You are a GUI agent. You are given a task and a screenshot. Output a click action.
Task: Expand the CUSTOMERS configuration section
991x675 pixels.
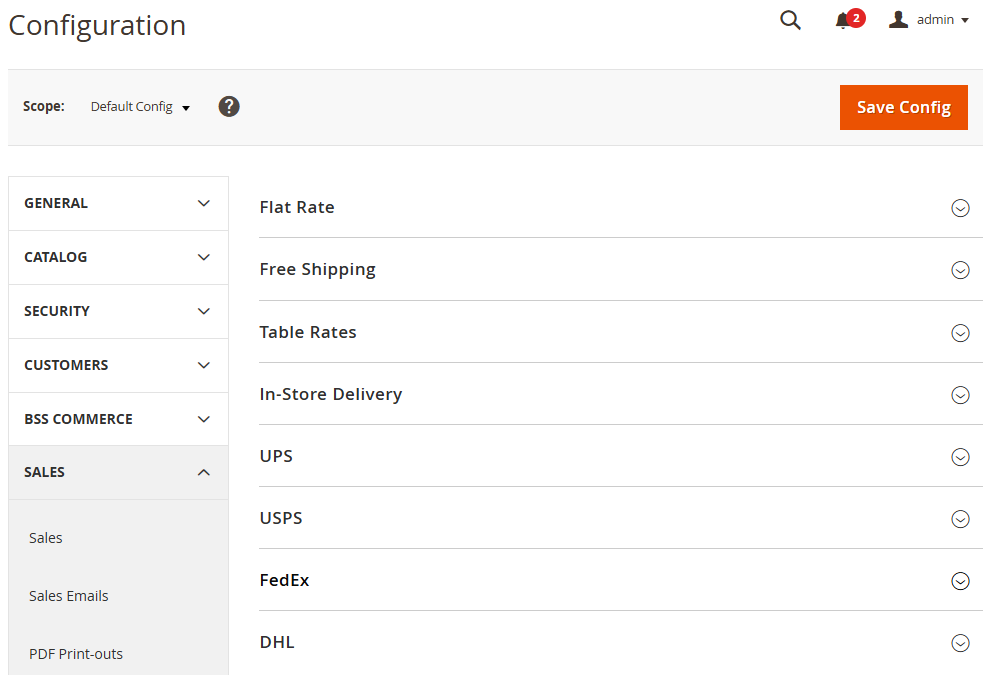coord(118,365)
